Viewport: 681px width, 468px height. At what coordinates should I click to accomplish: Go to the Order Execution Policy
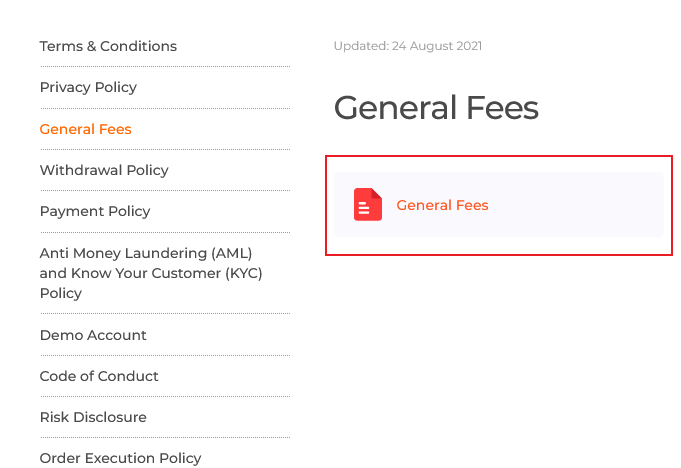click(120, 458)
